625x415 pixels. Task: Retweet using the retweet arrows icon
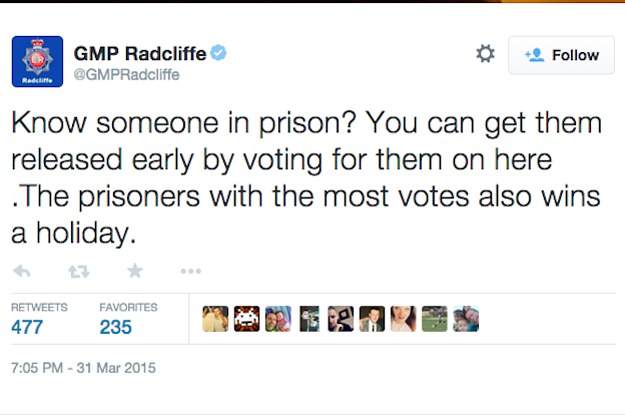pyautogui.click(x=79, y=271)
